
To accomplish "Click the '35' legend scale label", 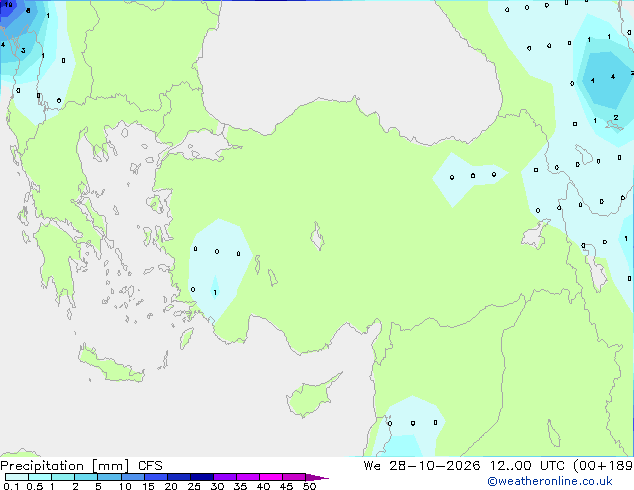I will coord(240,486).
